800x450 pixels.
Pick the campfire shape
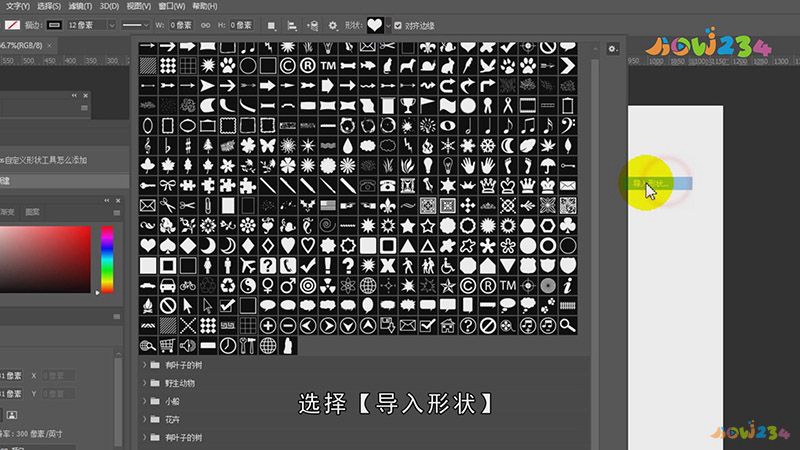click(148, 306)
